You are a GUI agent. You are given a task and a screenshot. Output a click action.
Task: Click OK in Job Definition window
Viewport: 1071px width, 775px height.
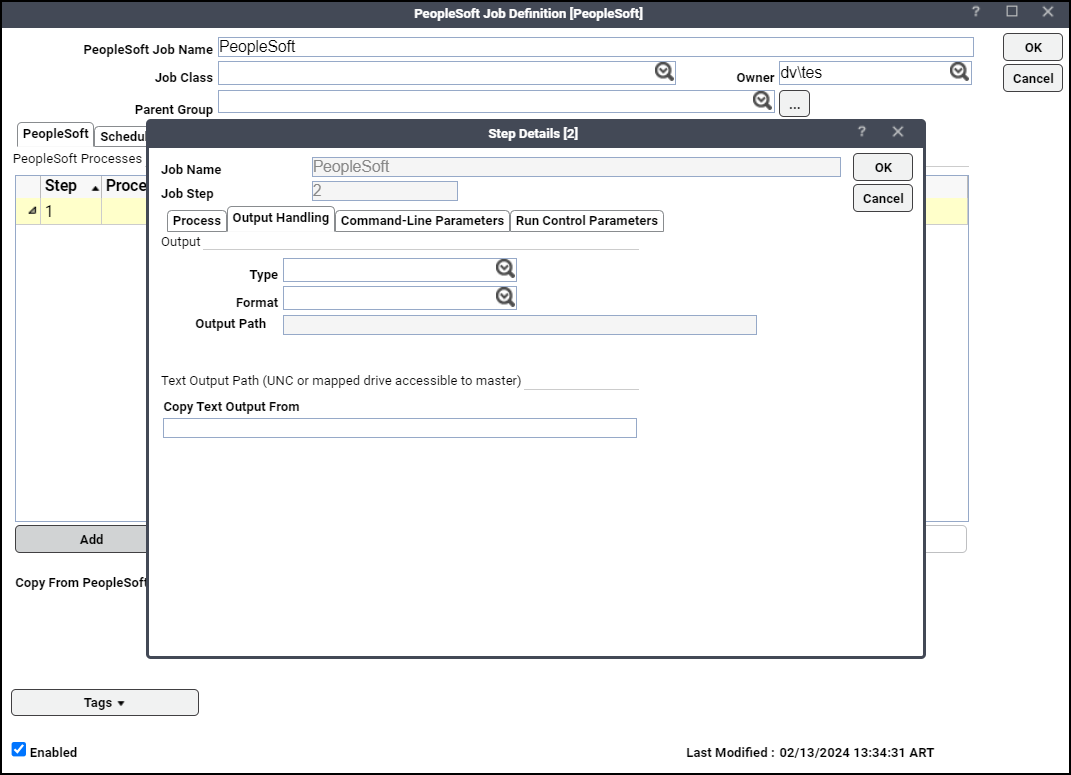(1033, 48)
